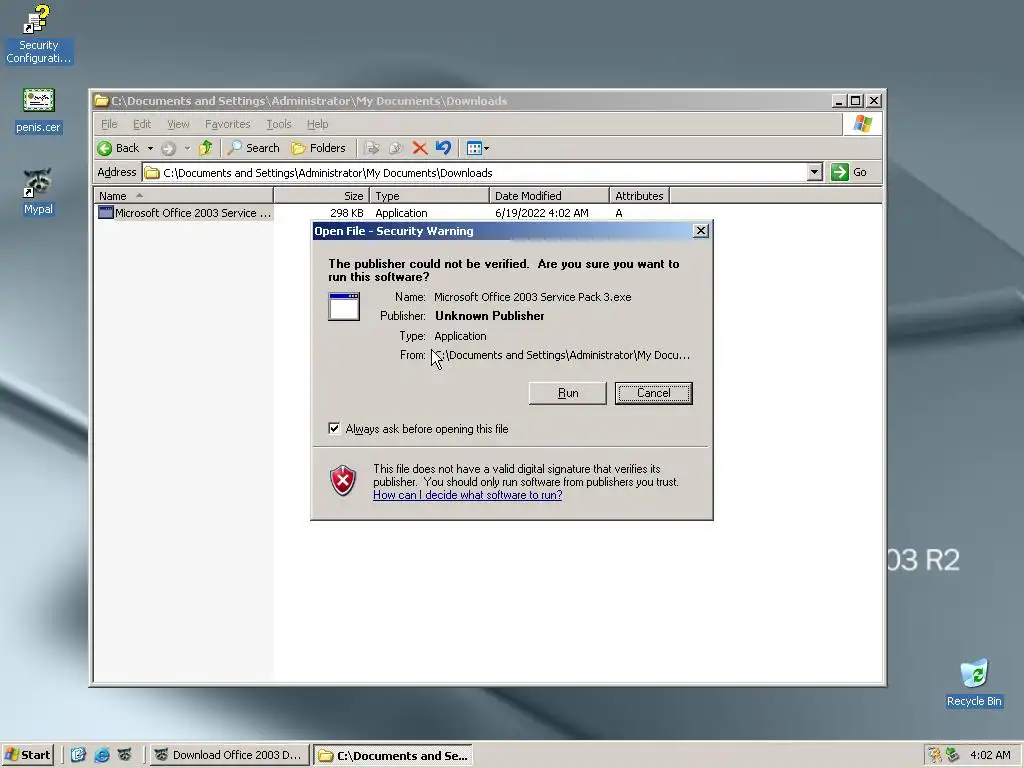Viewport: 1024px width, 768px height.
Task: Click the green Back arrow icon
Action: click(x=104, y=148)
